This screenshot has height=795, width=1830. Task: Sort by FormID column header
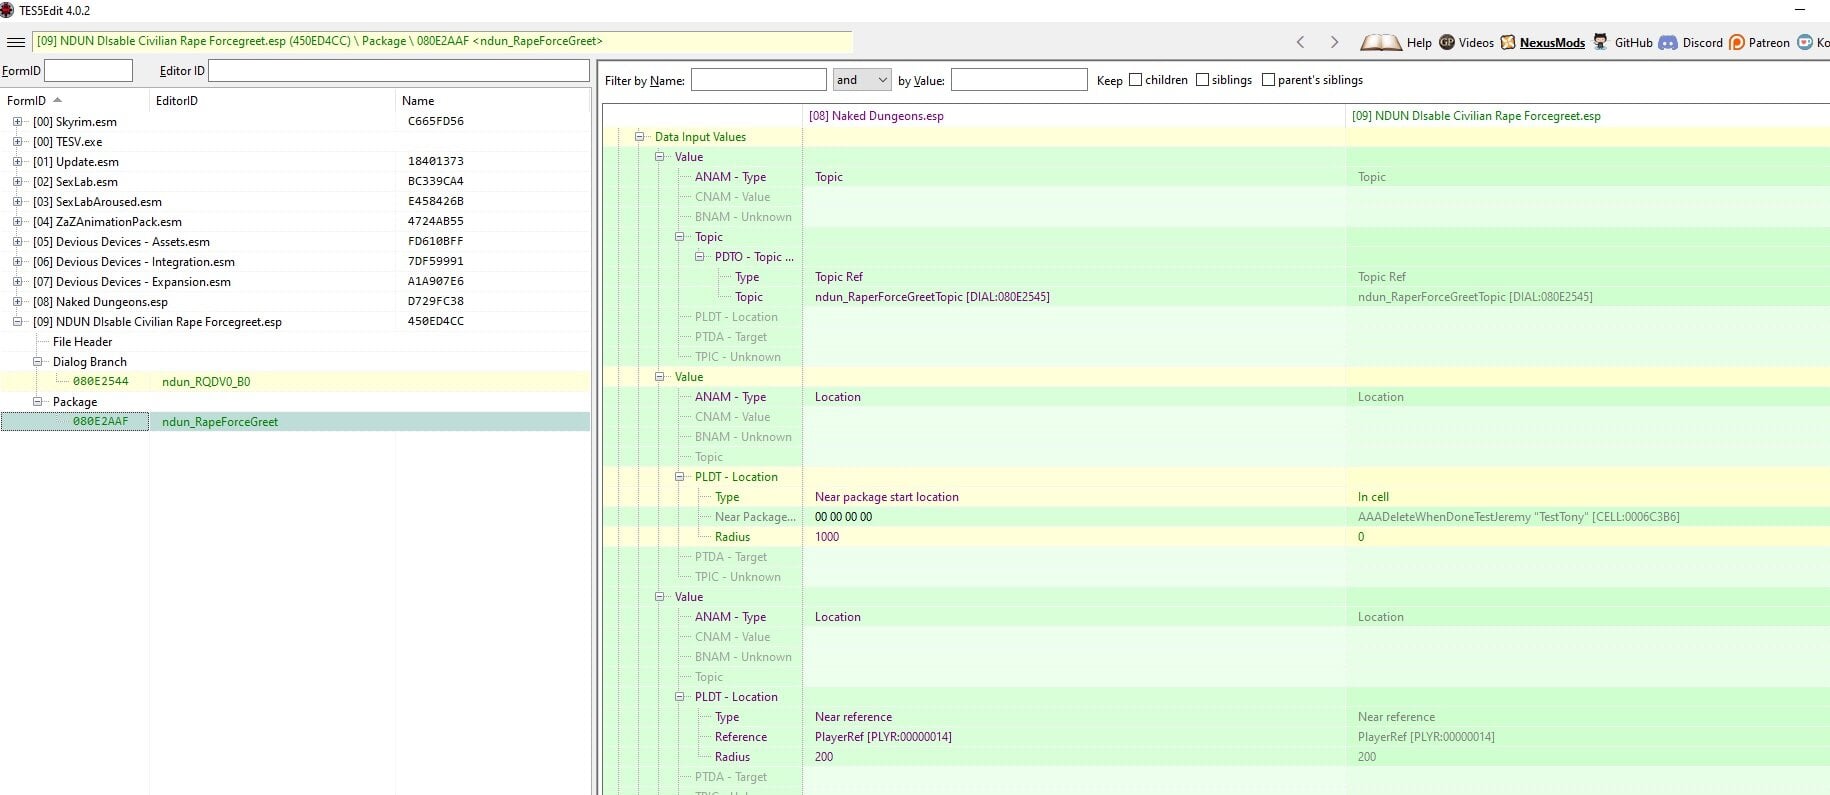pyautogui.click(x=75, y=100)
